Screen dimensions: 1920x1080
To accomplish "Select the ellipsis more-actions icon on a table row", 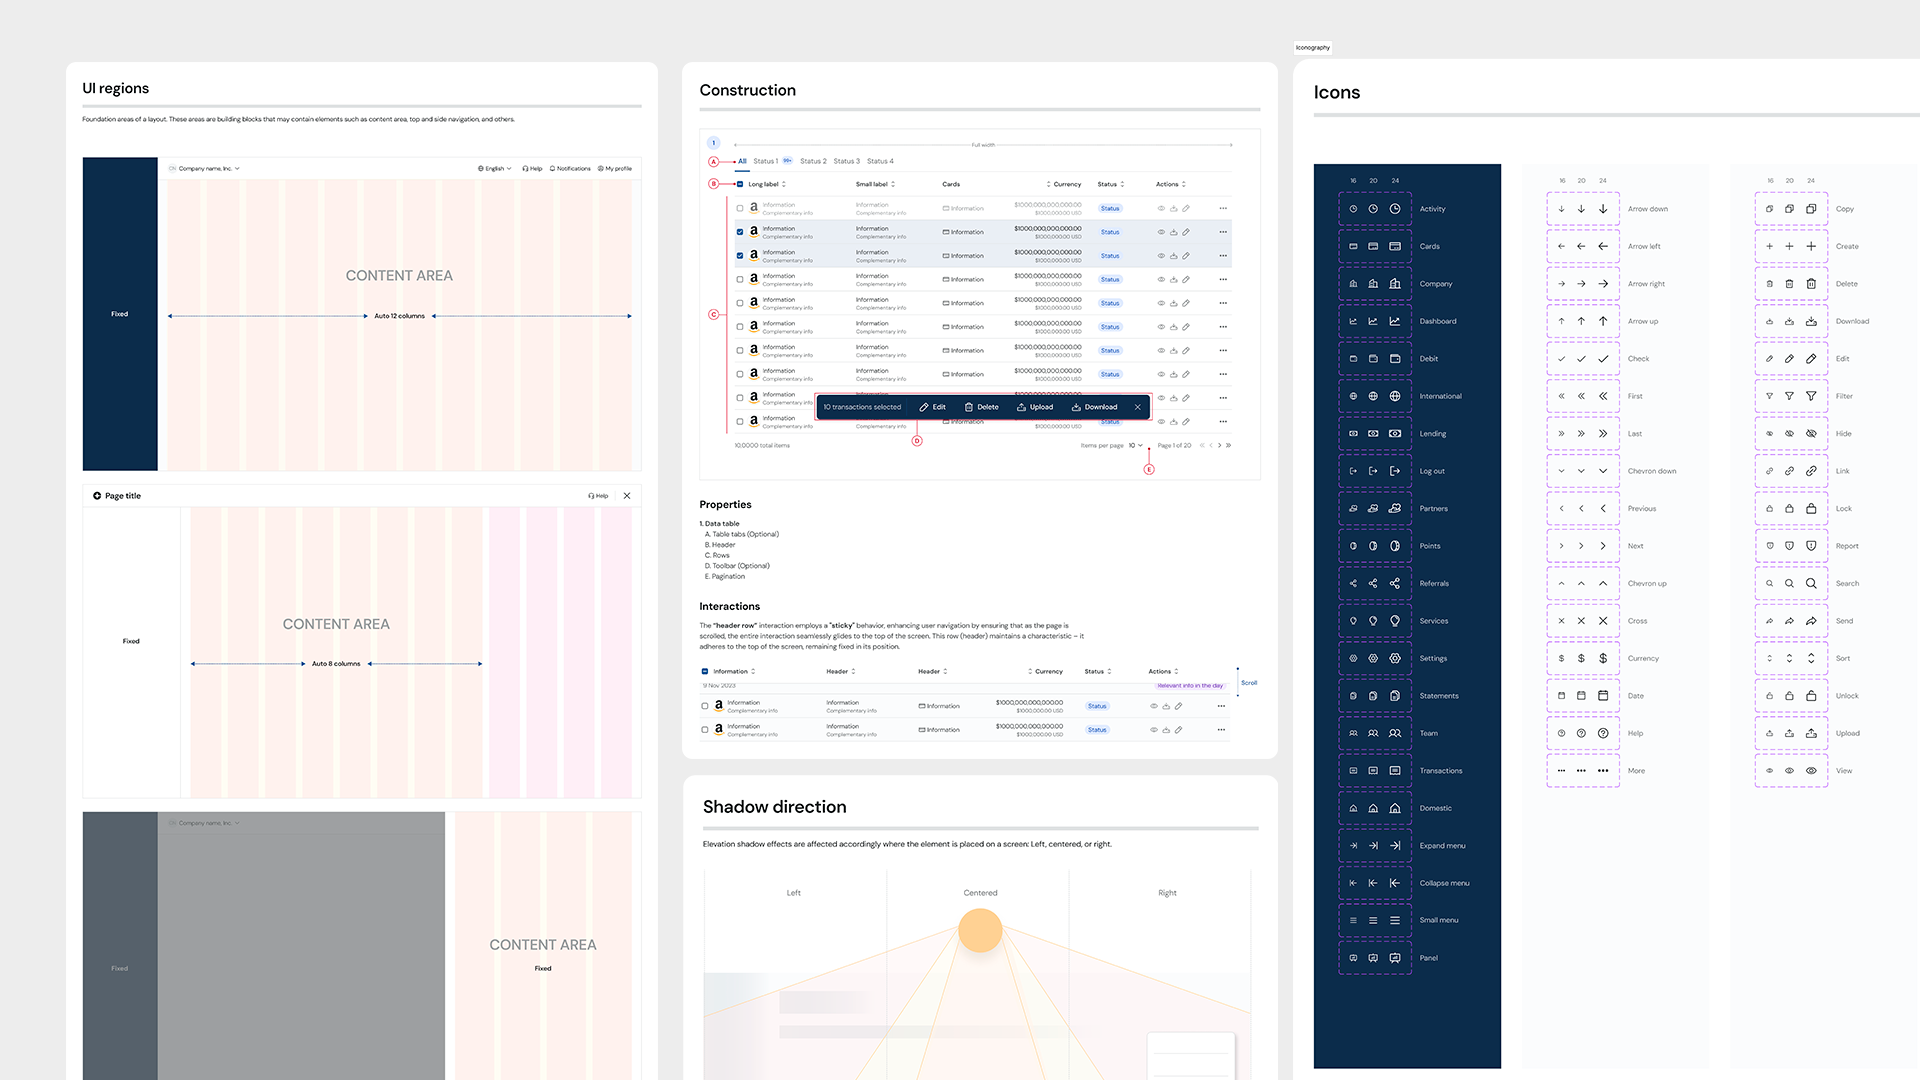I will [x=1223, y=208].
